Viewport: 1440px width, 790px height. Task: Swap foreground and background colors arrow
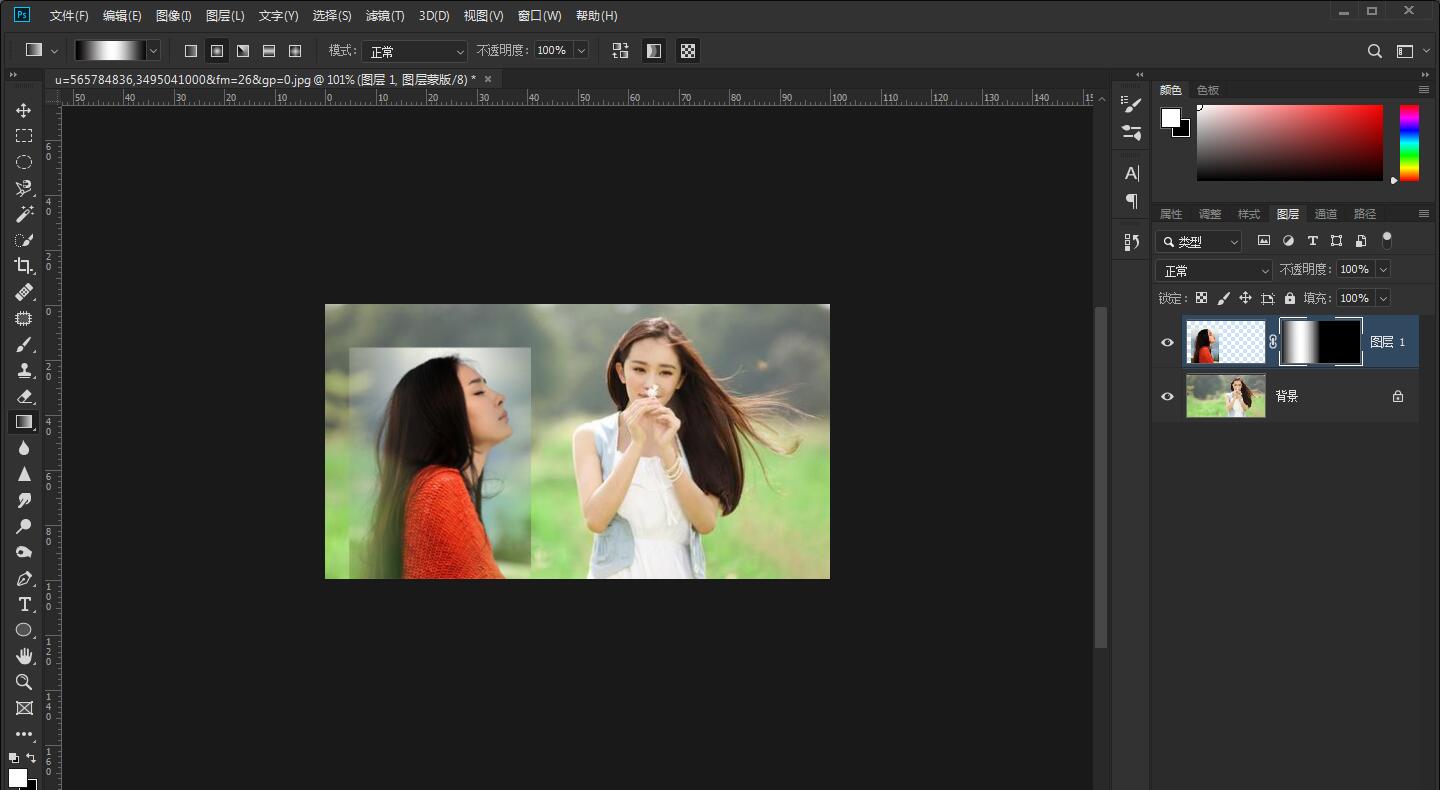[31, 758]
